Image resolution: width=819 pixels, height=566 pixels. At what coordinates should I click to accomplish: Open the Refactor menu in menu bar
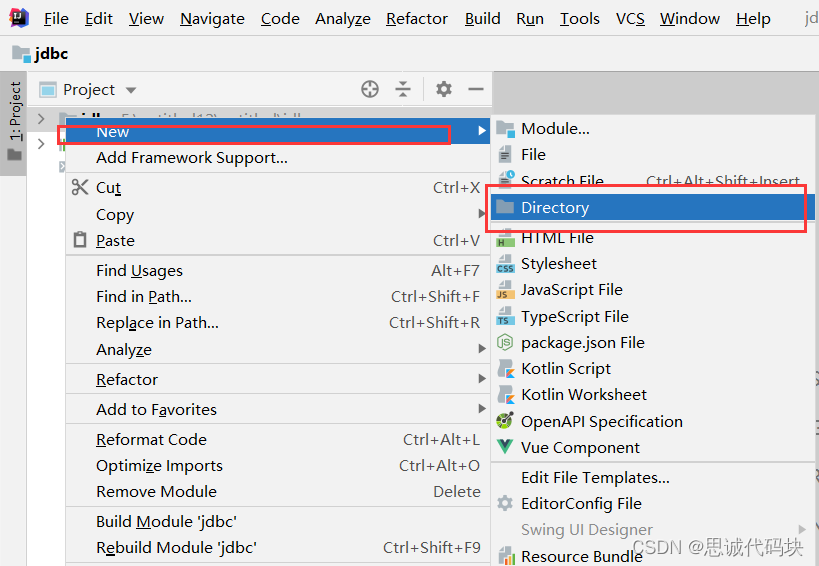click(x=417, y=19)
